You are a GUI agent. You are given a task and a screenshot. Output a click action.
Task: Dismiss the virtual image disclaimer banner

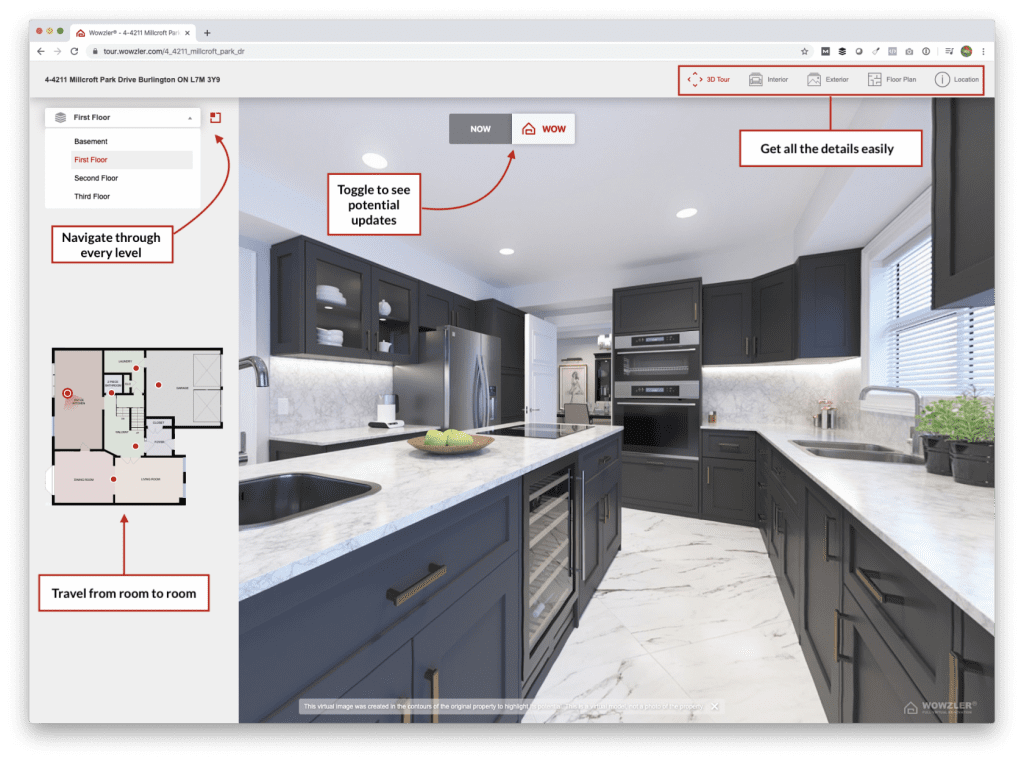coord(714,705)
